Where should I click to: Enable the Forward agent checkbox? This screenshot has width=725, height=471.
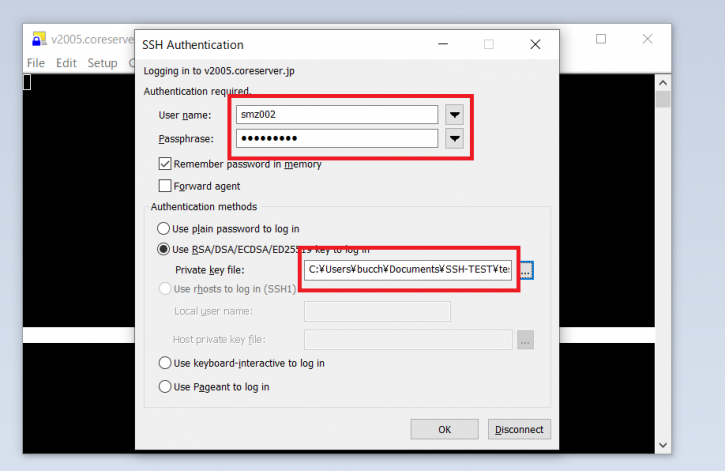[x=165, y=186]
